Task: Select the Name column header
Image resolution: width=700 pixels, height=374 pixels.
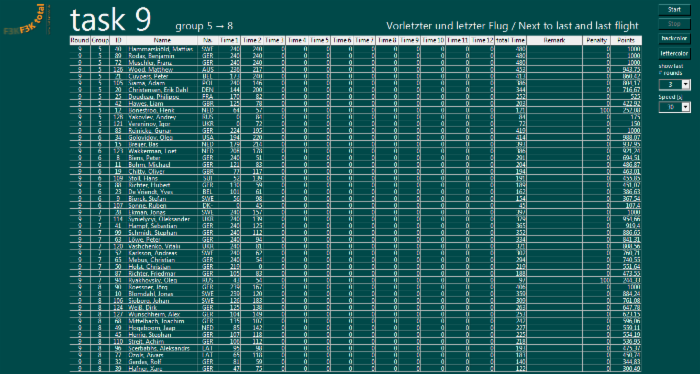Action: (x=162, y=40)
